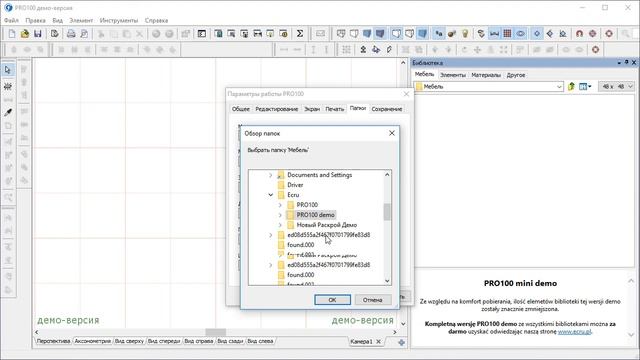The width and height of the screenshot is (640, 360).
Task: Click the red magnet snap icon
Action: tap(579, 33)
